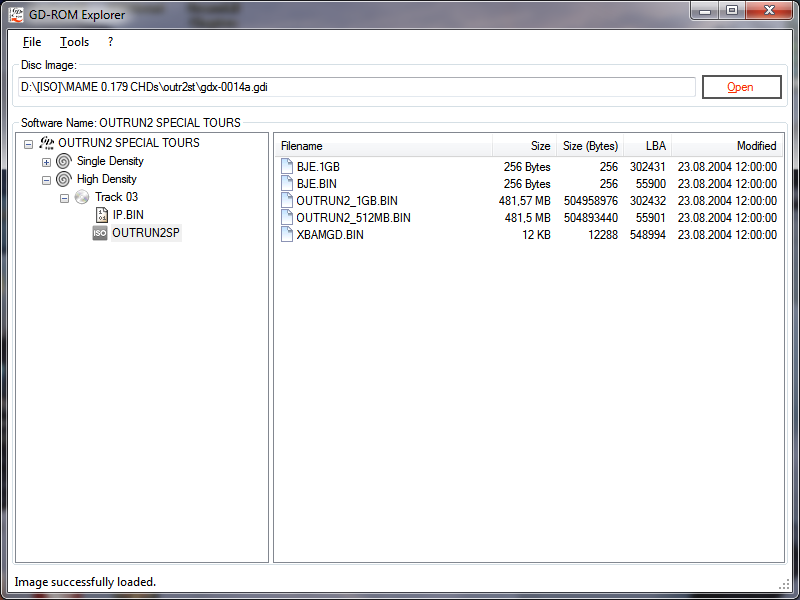Select the OUTRUN2_512MB.BIN filename
Viewport: 800px width, 600px height.
tap(354, 218)
